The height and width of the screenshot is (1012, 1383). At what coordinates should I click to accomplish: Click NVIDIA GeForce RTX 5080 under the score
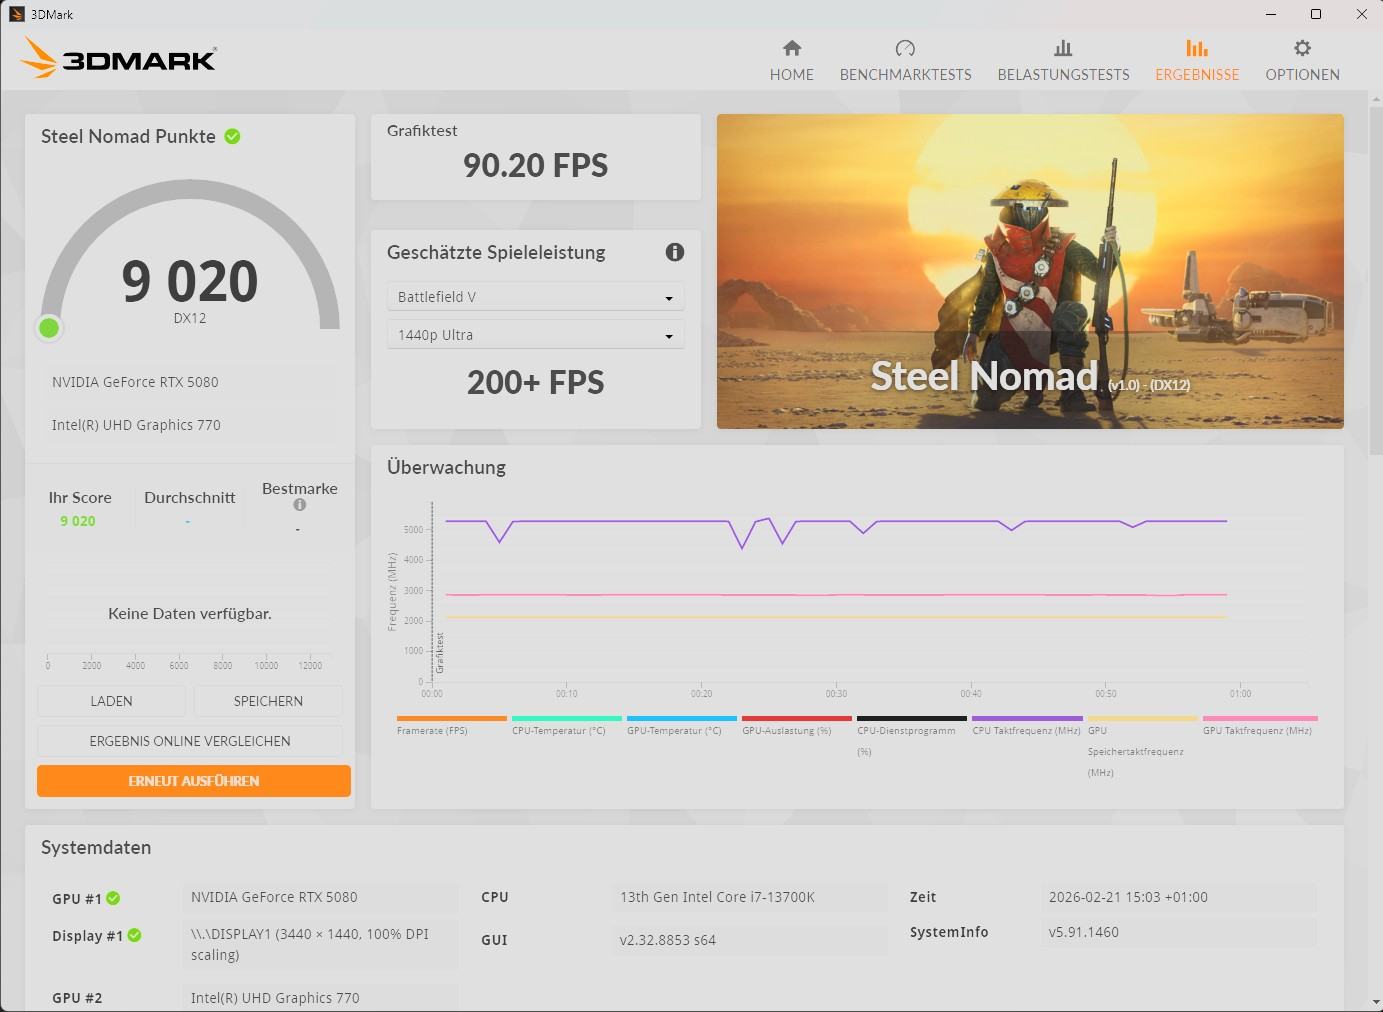coord(135,382)
